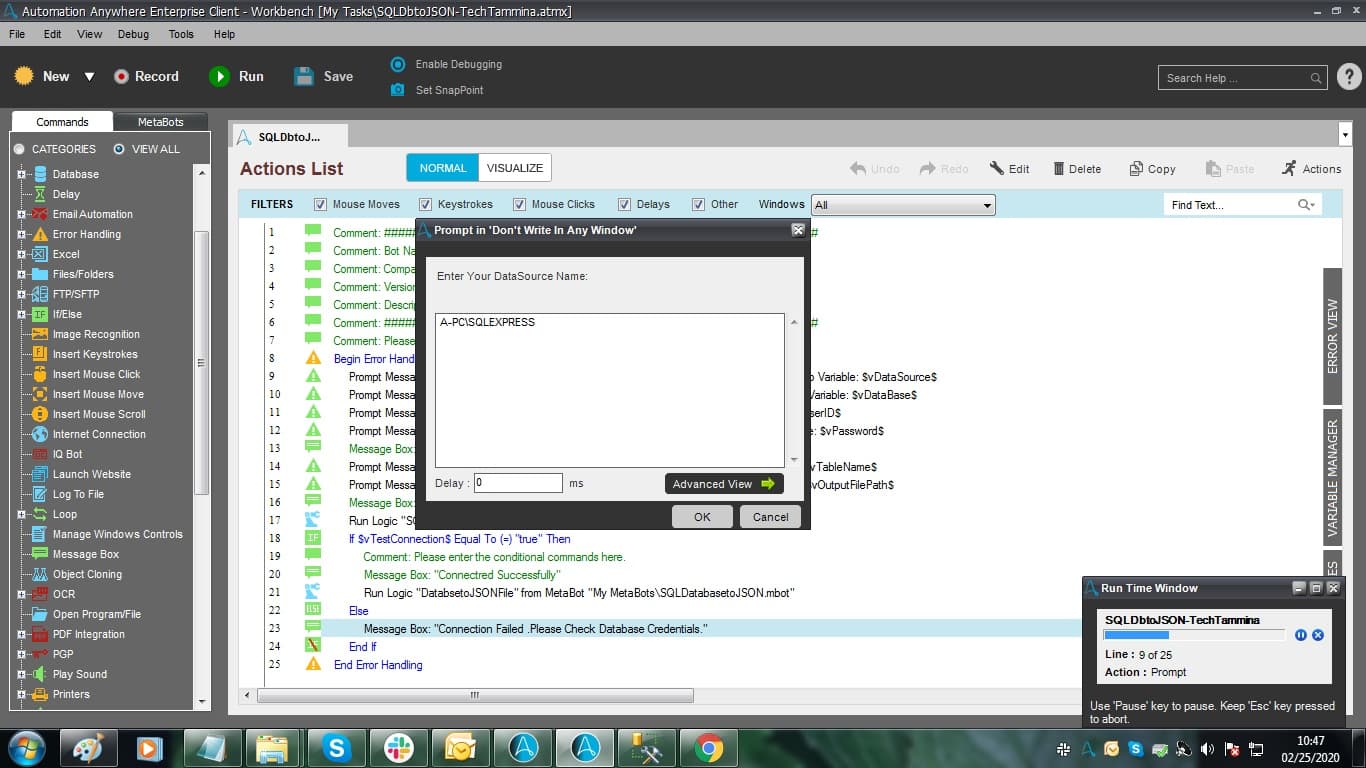Open the Set SnapPoint camera icon

(x=397, y=90)
